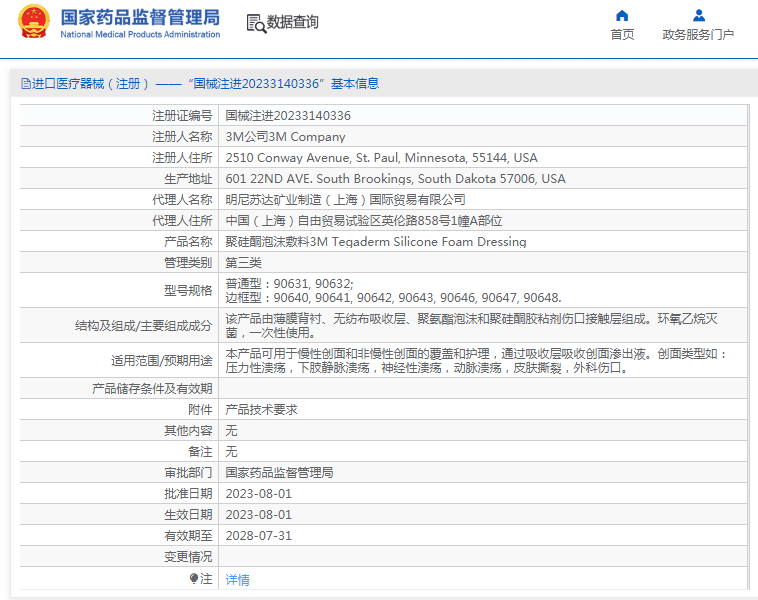Viewport: 758px width, 600px height.
Task: Click the 国家药品监督管理局 site title
Action: click(x=140, y=17)
